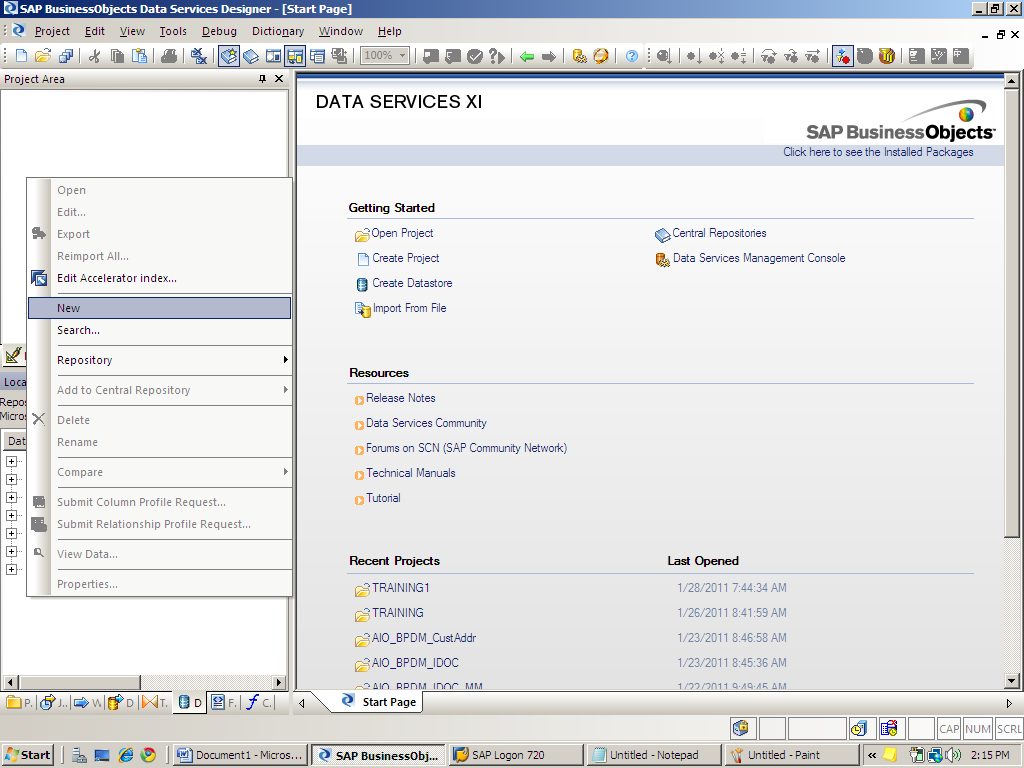Open the Central Repositories link
Image resolution: width=1024 pixels, height=768 pixels.
[x=719, y=233]
